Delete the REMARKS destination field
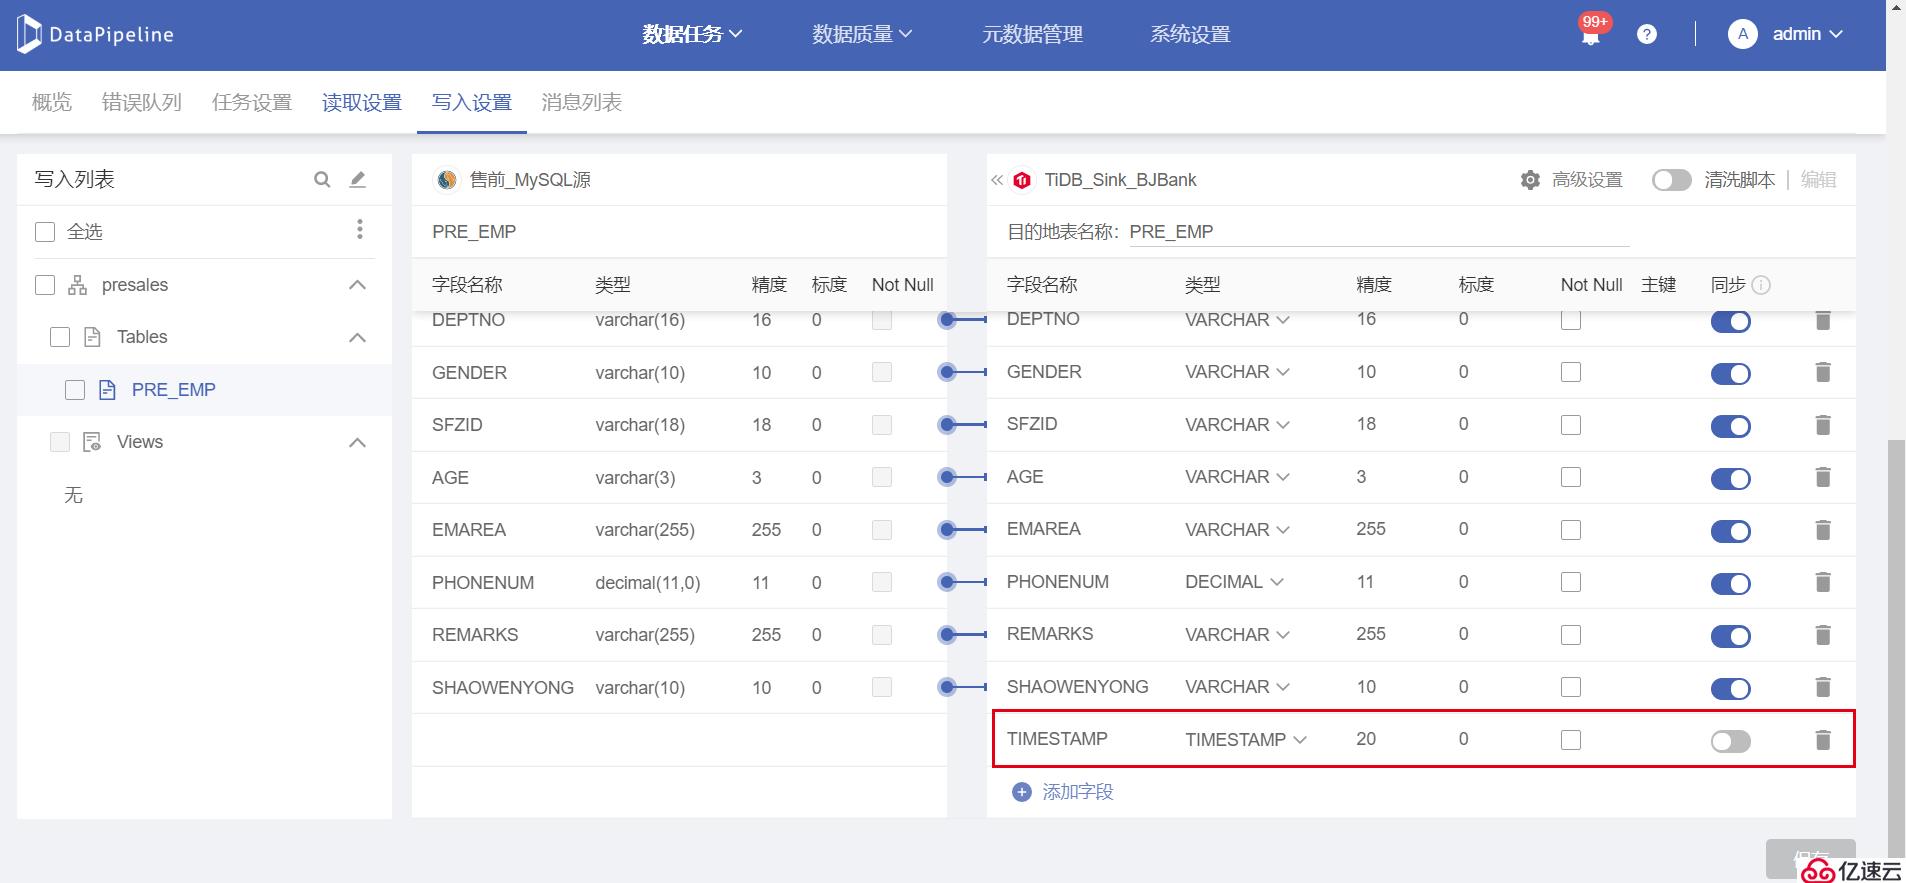 [1823, 635]
